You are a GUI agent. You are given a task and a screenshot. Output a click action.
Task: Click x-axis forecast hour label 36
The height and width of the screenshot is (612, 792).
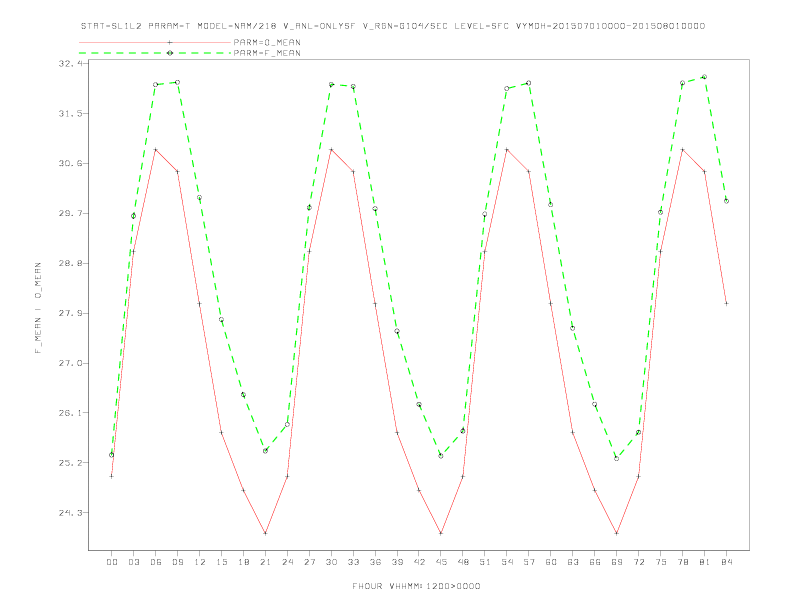coord(375,562)
